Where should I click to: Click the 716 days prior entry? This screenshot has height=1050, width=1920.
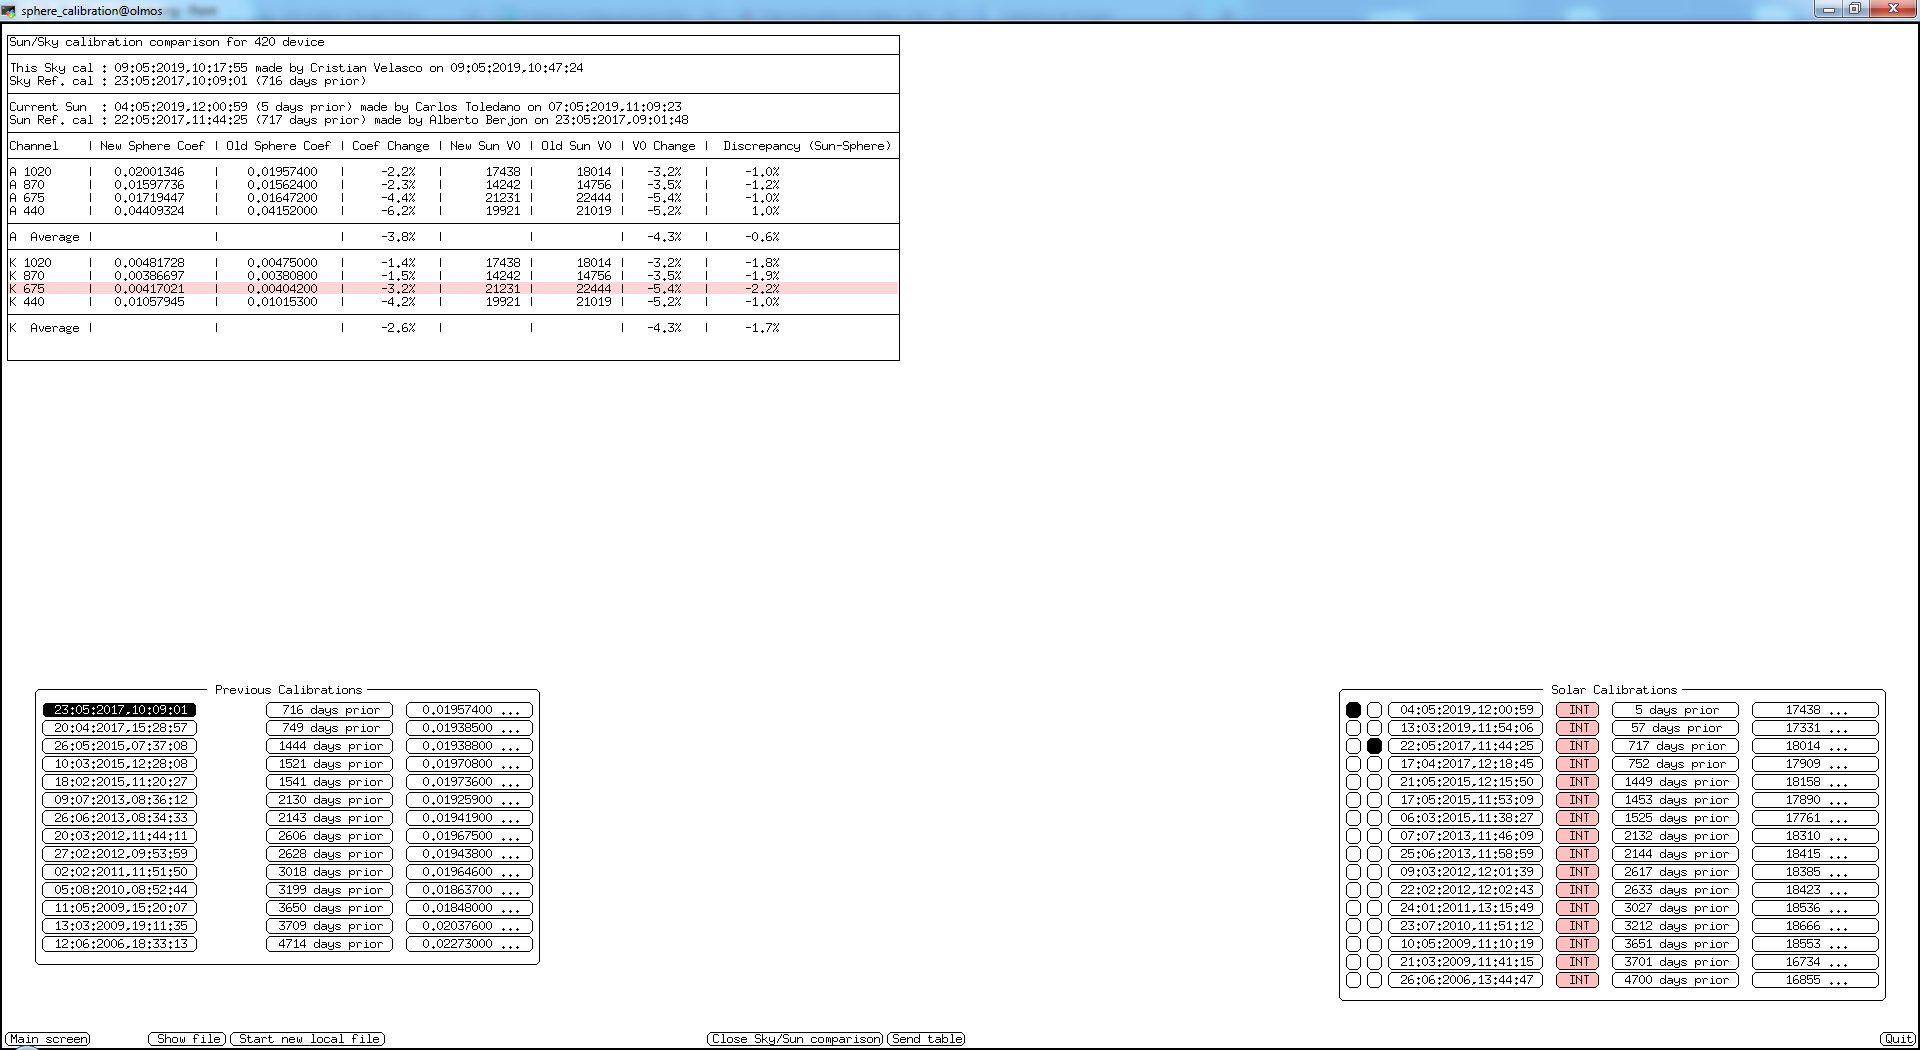tap(329, 710)
